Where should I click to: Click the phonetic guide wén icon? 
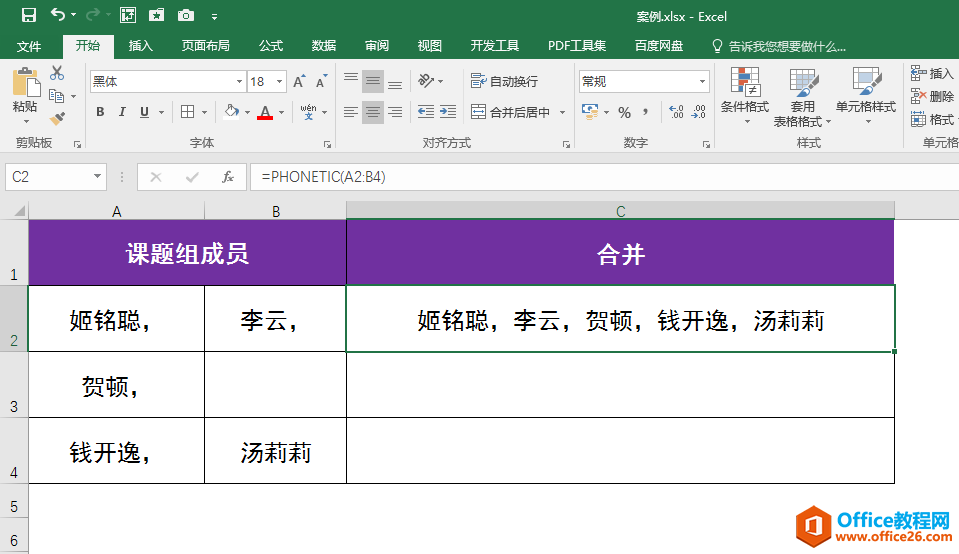pos(308,112)
